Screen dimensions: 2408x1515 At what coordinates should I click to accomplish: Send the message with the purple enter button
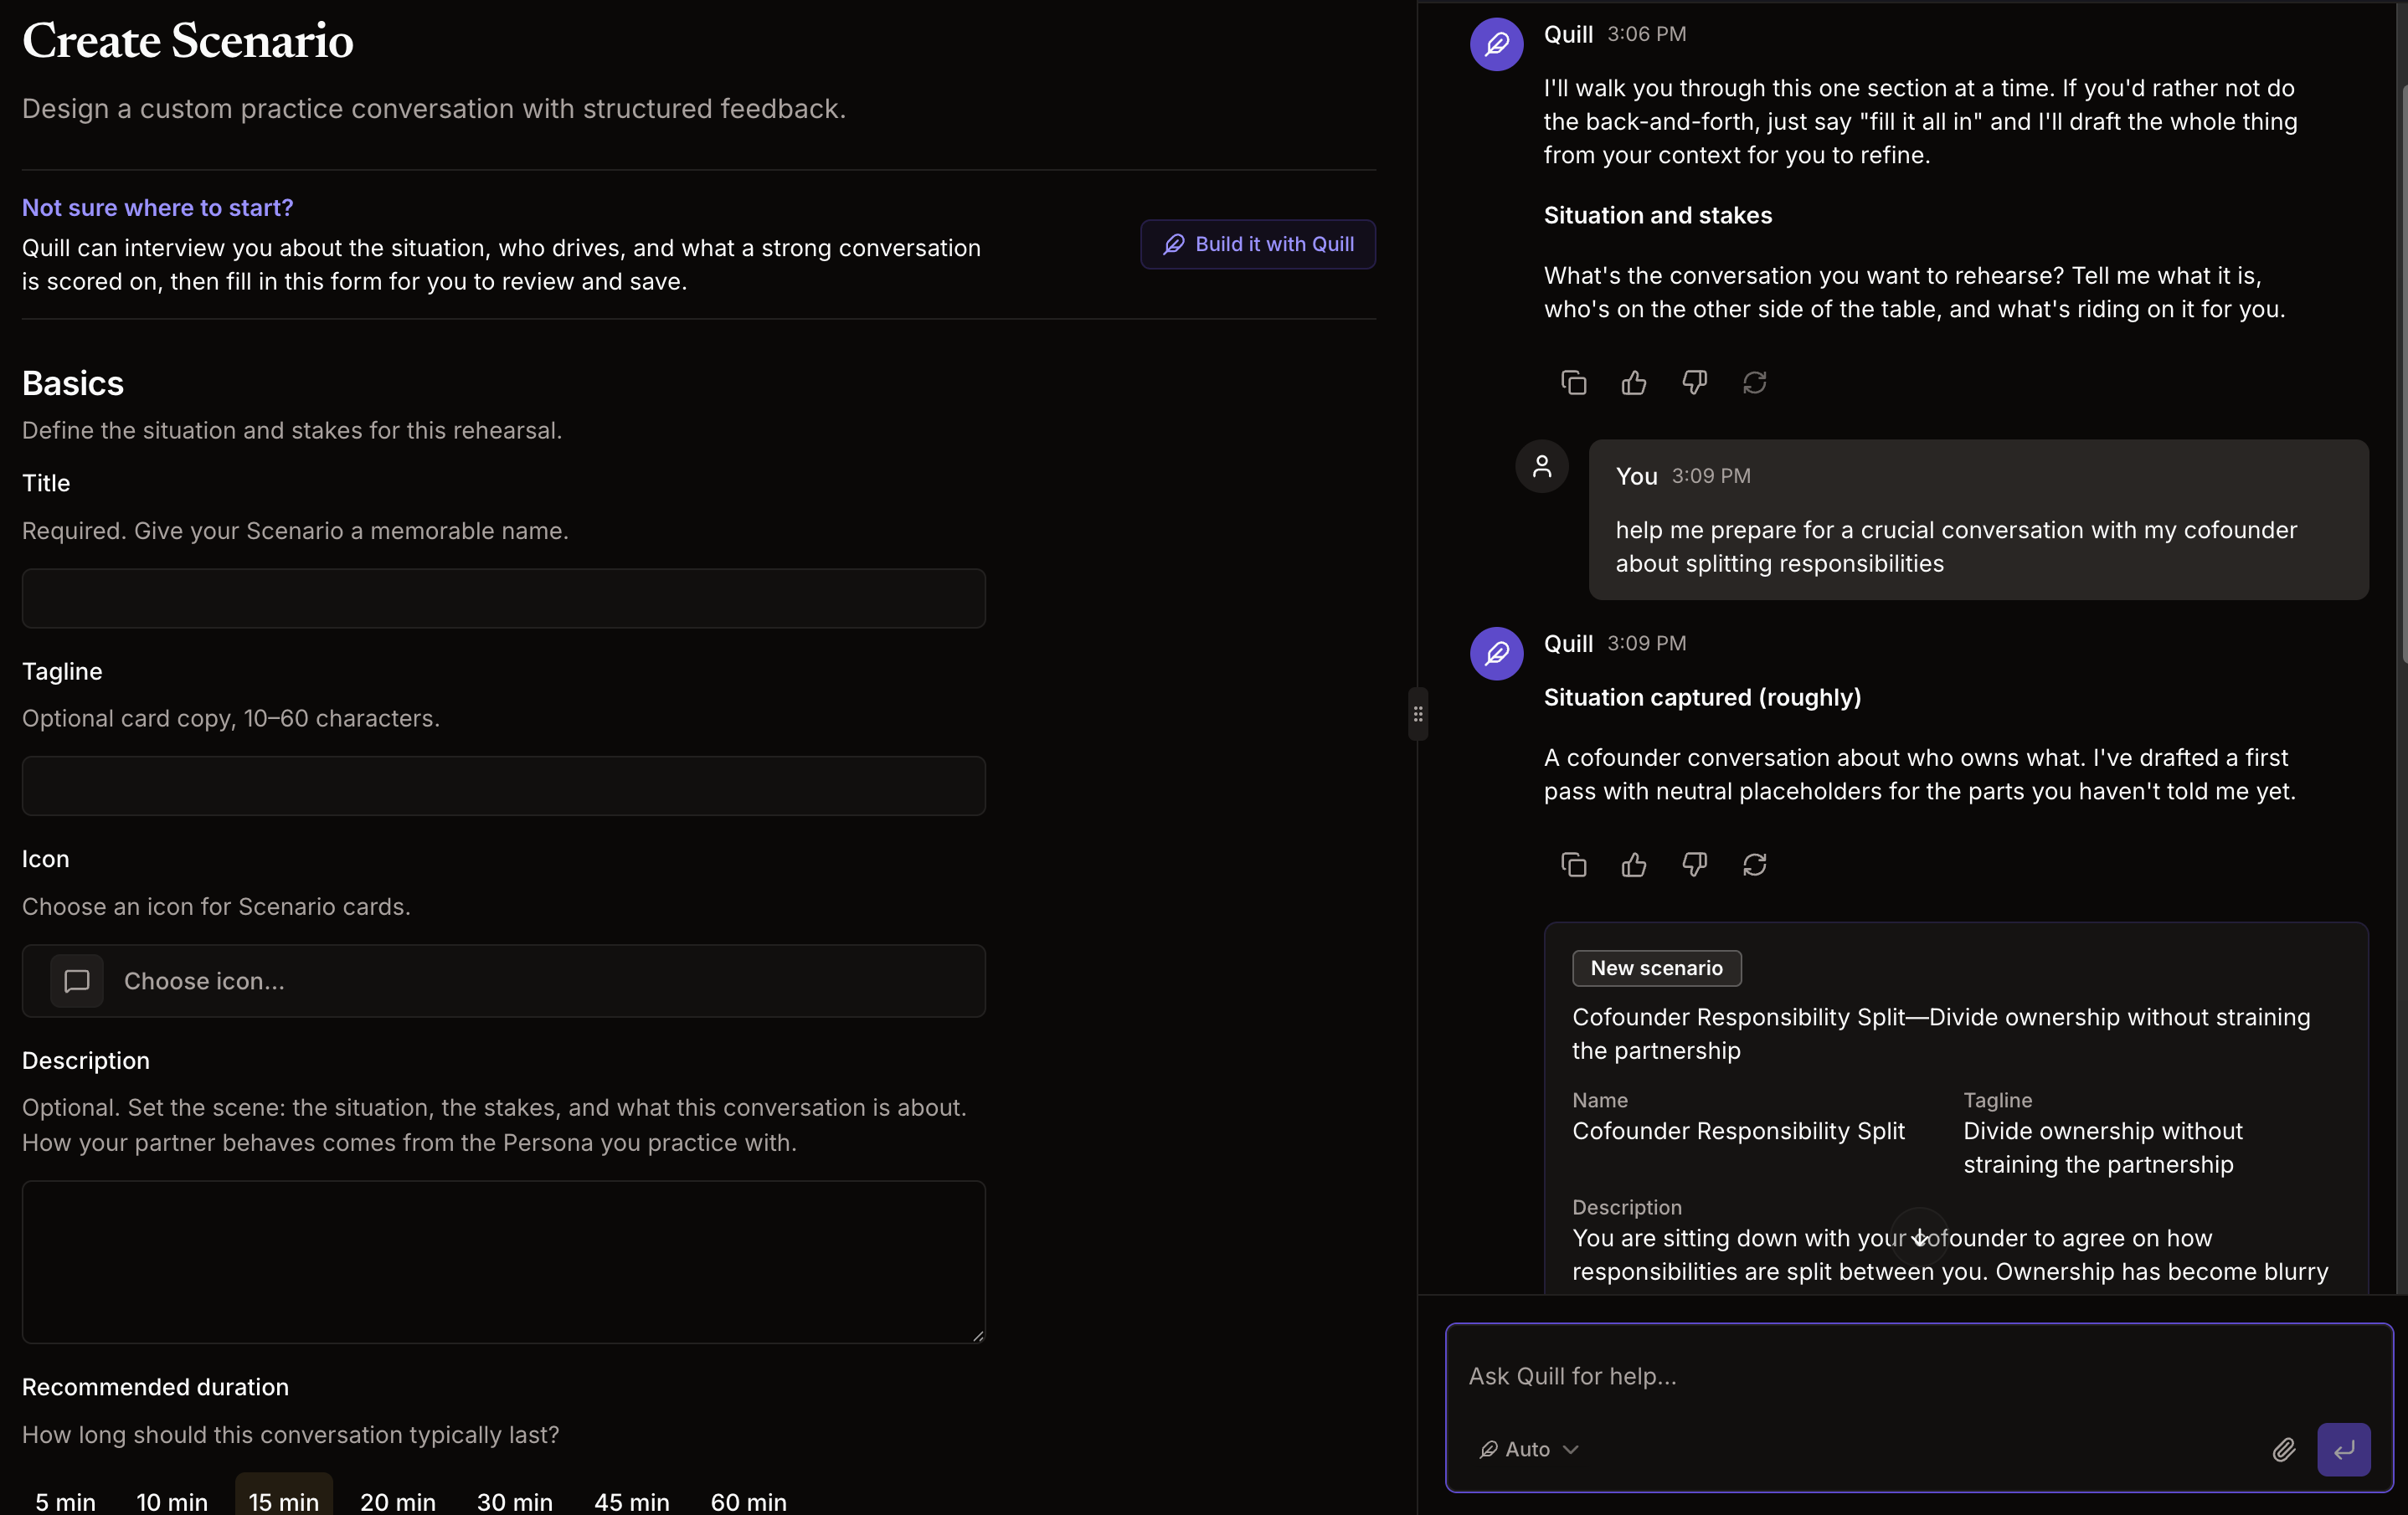2343,1449
